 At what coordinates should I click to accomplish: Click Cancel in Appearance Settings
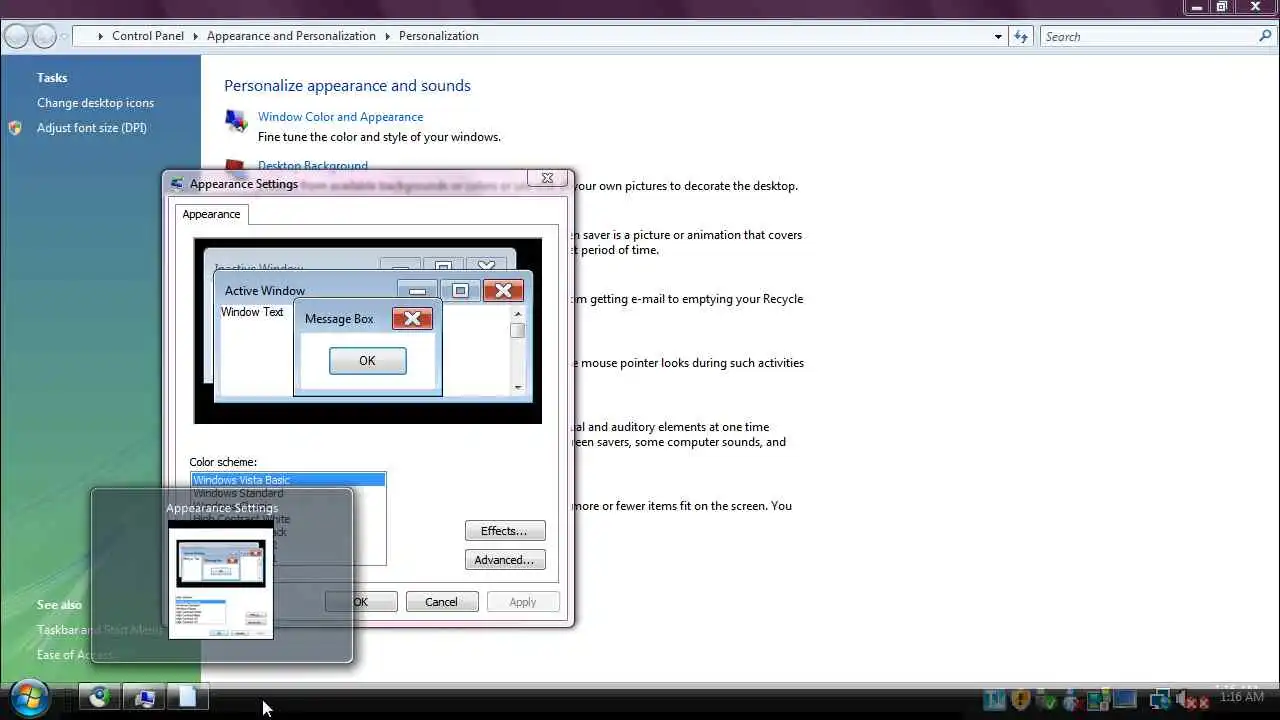(442, 602)
